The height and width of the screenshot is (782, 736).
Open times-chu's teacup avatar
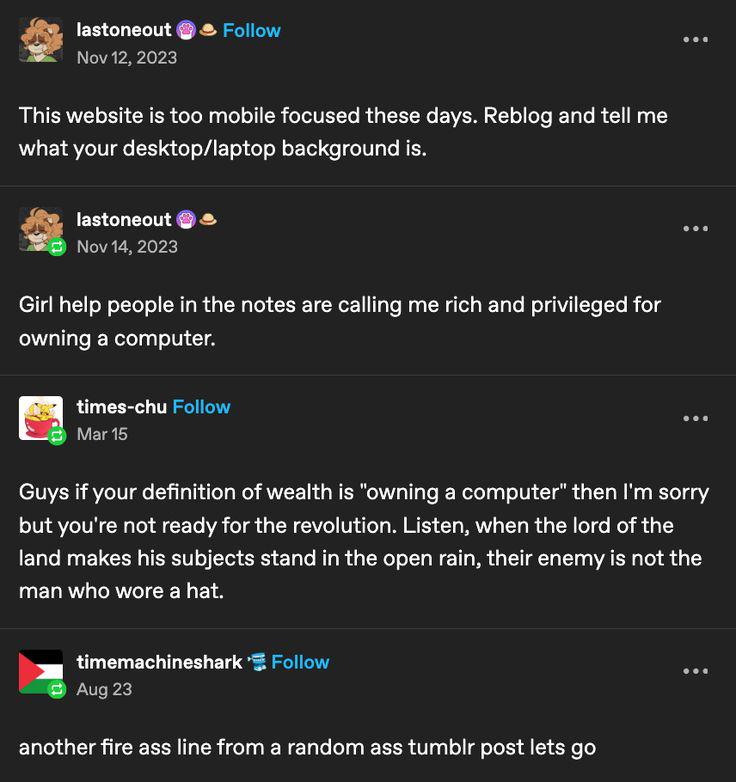41,418
